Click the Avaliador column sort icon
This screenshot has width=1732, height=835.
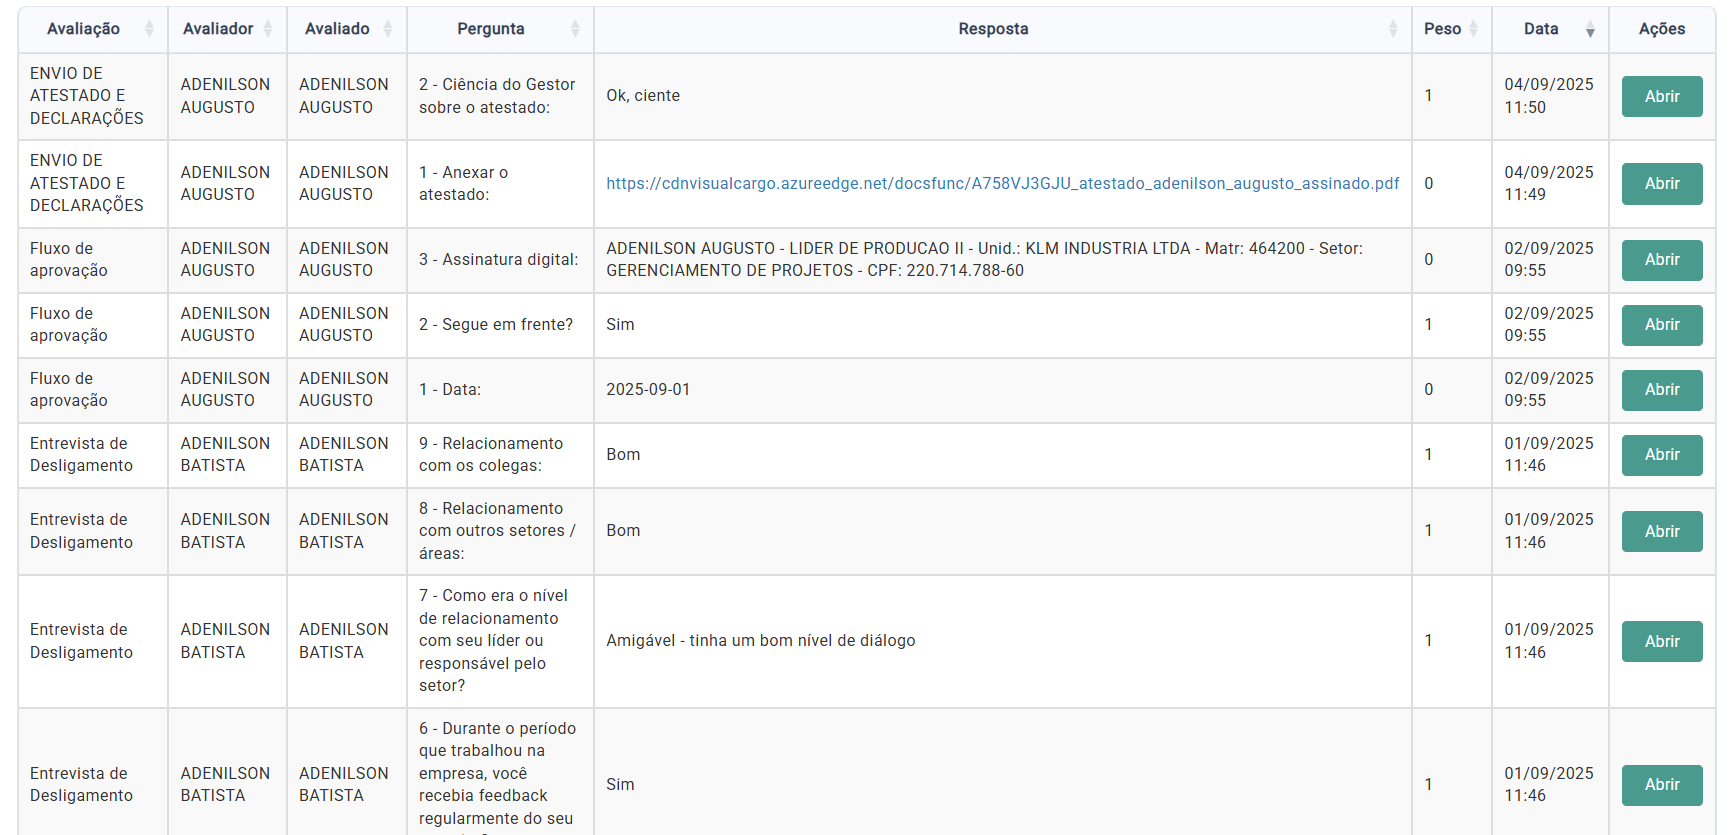pyautogui.click(x=268, y=29)
